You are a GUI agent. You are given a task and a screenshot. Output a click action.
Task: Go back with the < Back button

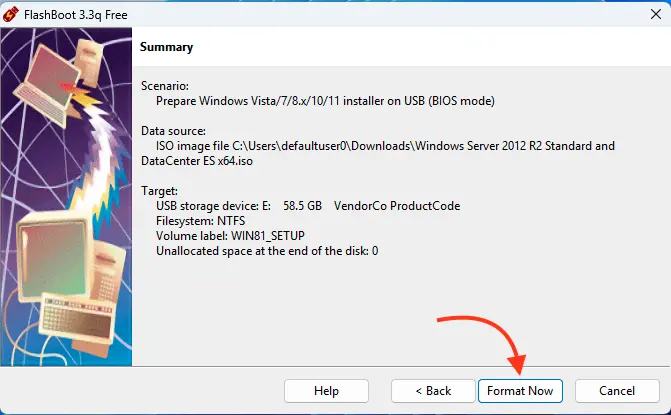(x=433, y=391)
